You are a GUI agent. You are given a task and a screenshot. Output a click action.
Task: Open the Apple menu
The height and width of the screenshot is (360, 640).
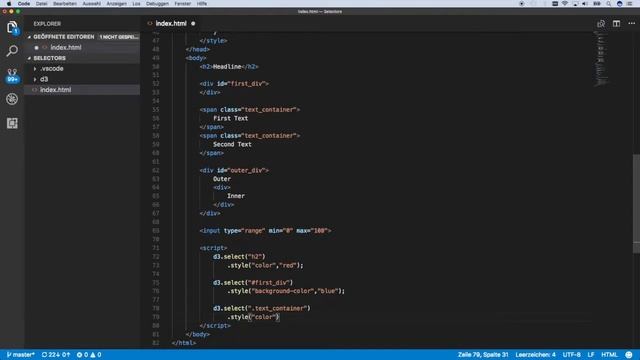click(9, 4)
